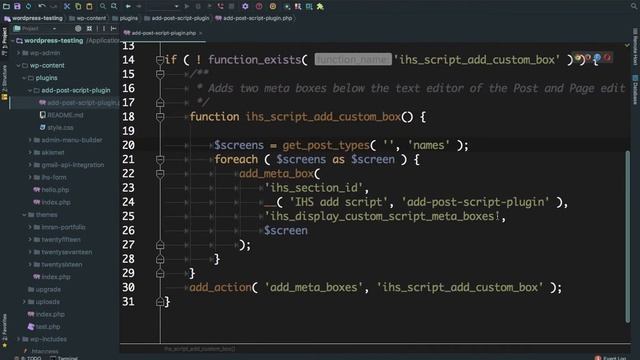Toggle code fold at line 18

pyautogui.click(x=160, y=117)
